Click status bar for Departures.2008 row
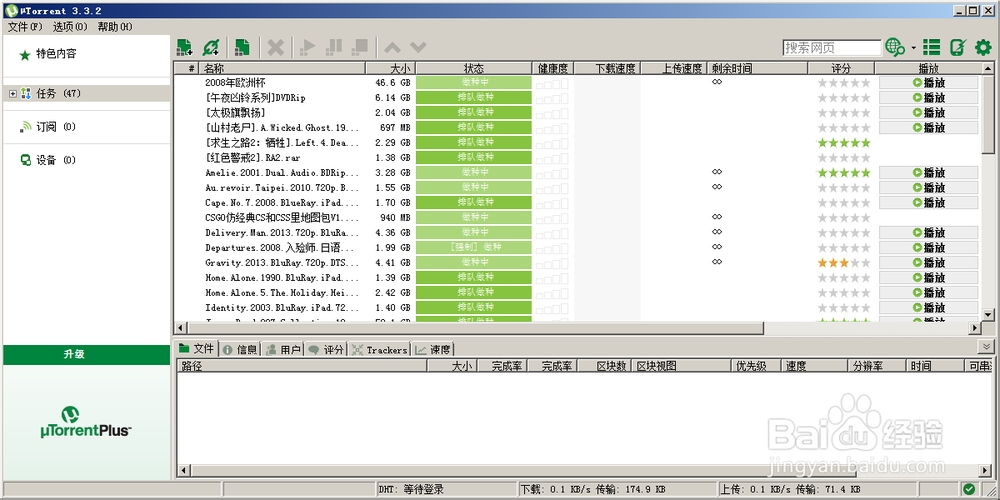The image size is (1000, 500). pos(474,247)
